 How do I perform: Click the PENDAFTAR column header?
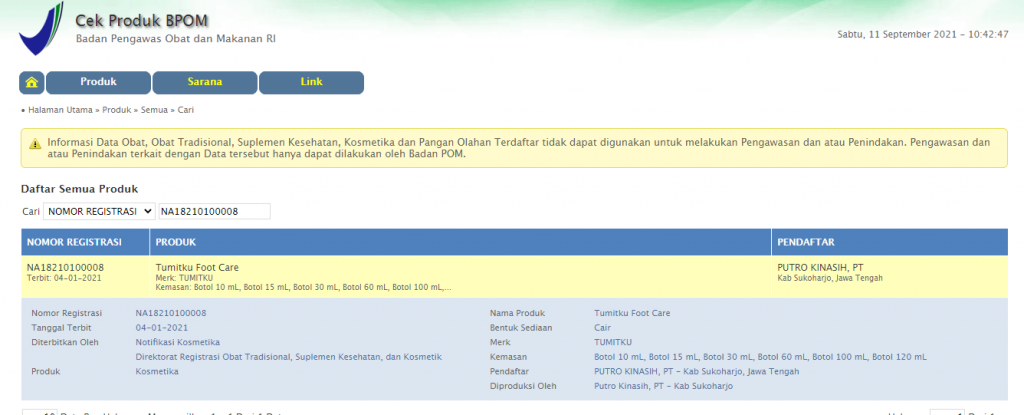[x=889, y=242]
